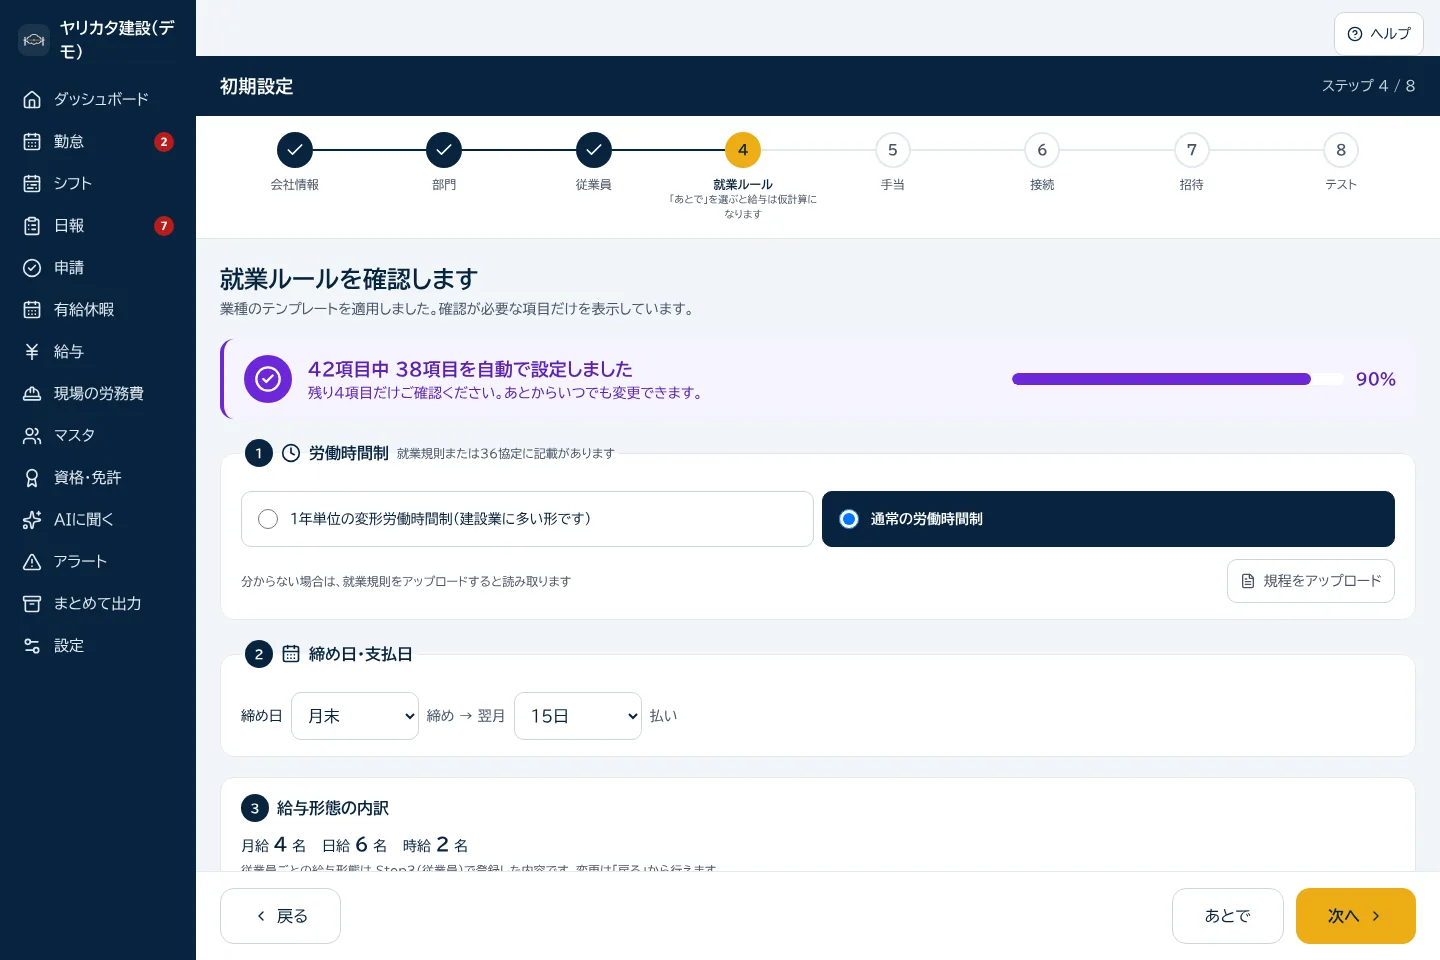Go to completed step 部門
The image size is (1440, 960).
coord(444,150)
